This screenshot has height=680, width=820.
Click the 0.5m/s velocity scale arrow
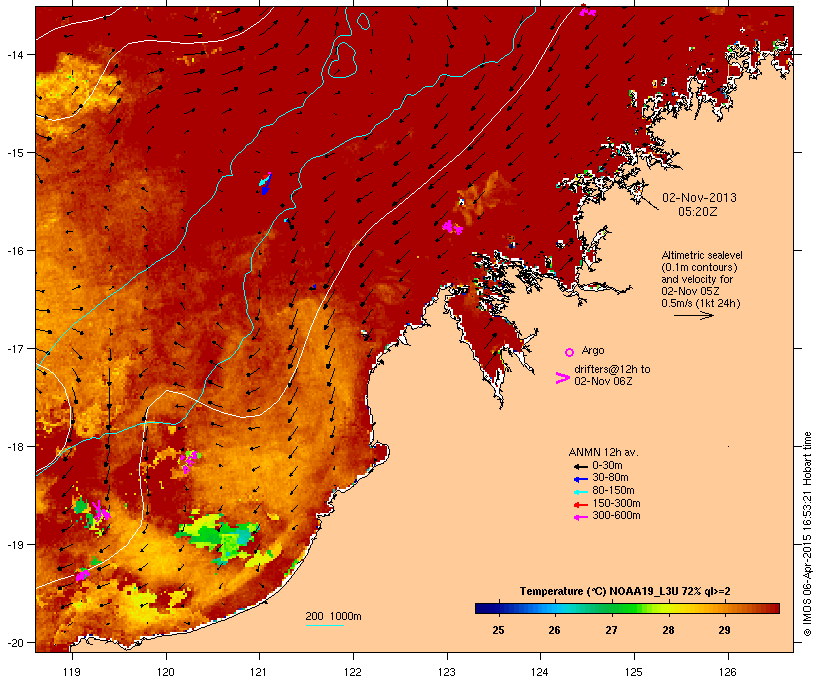(693, 315)
